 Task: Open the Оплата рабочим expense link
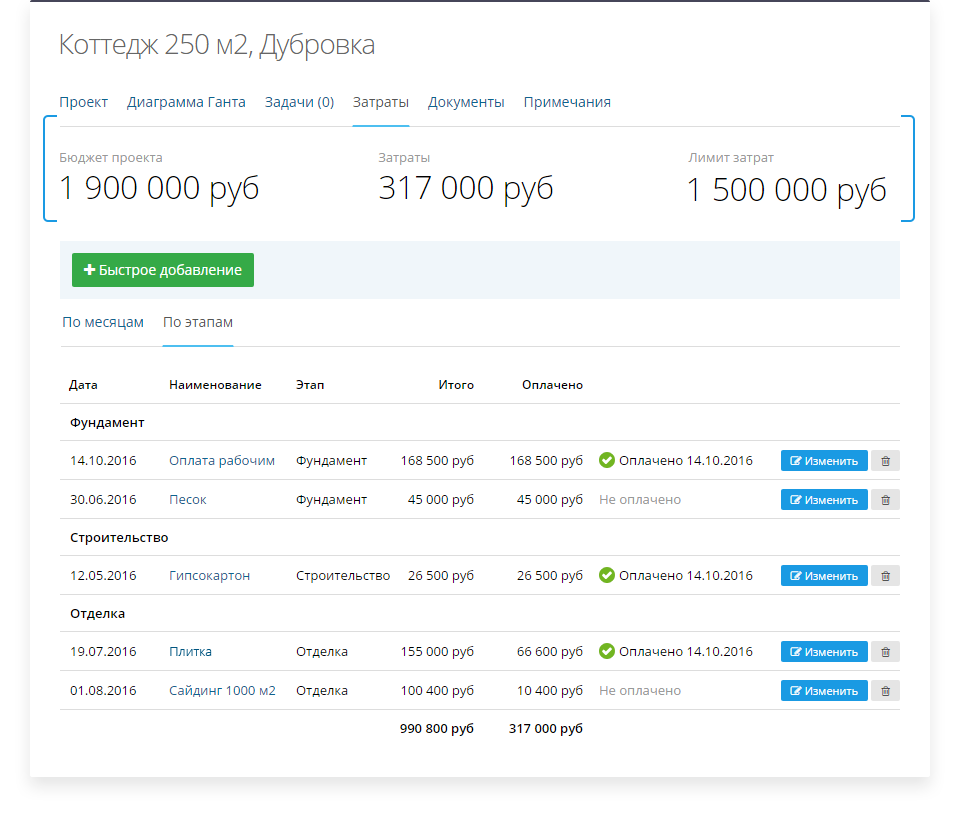pyautogui.click(x=222, y=461)
